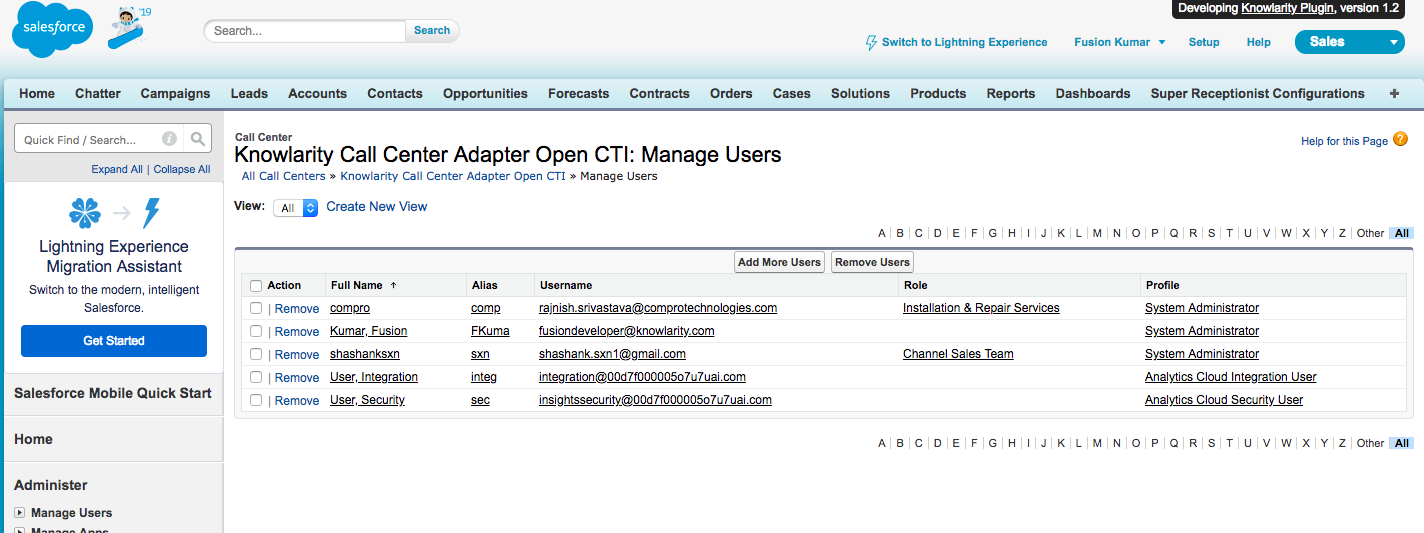
Task: Click the Add More Users button
Action: [779, 262]
